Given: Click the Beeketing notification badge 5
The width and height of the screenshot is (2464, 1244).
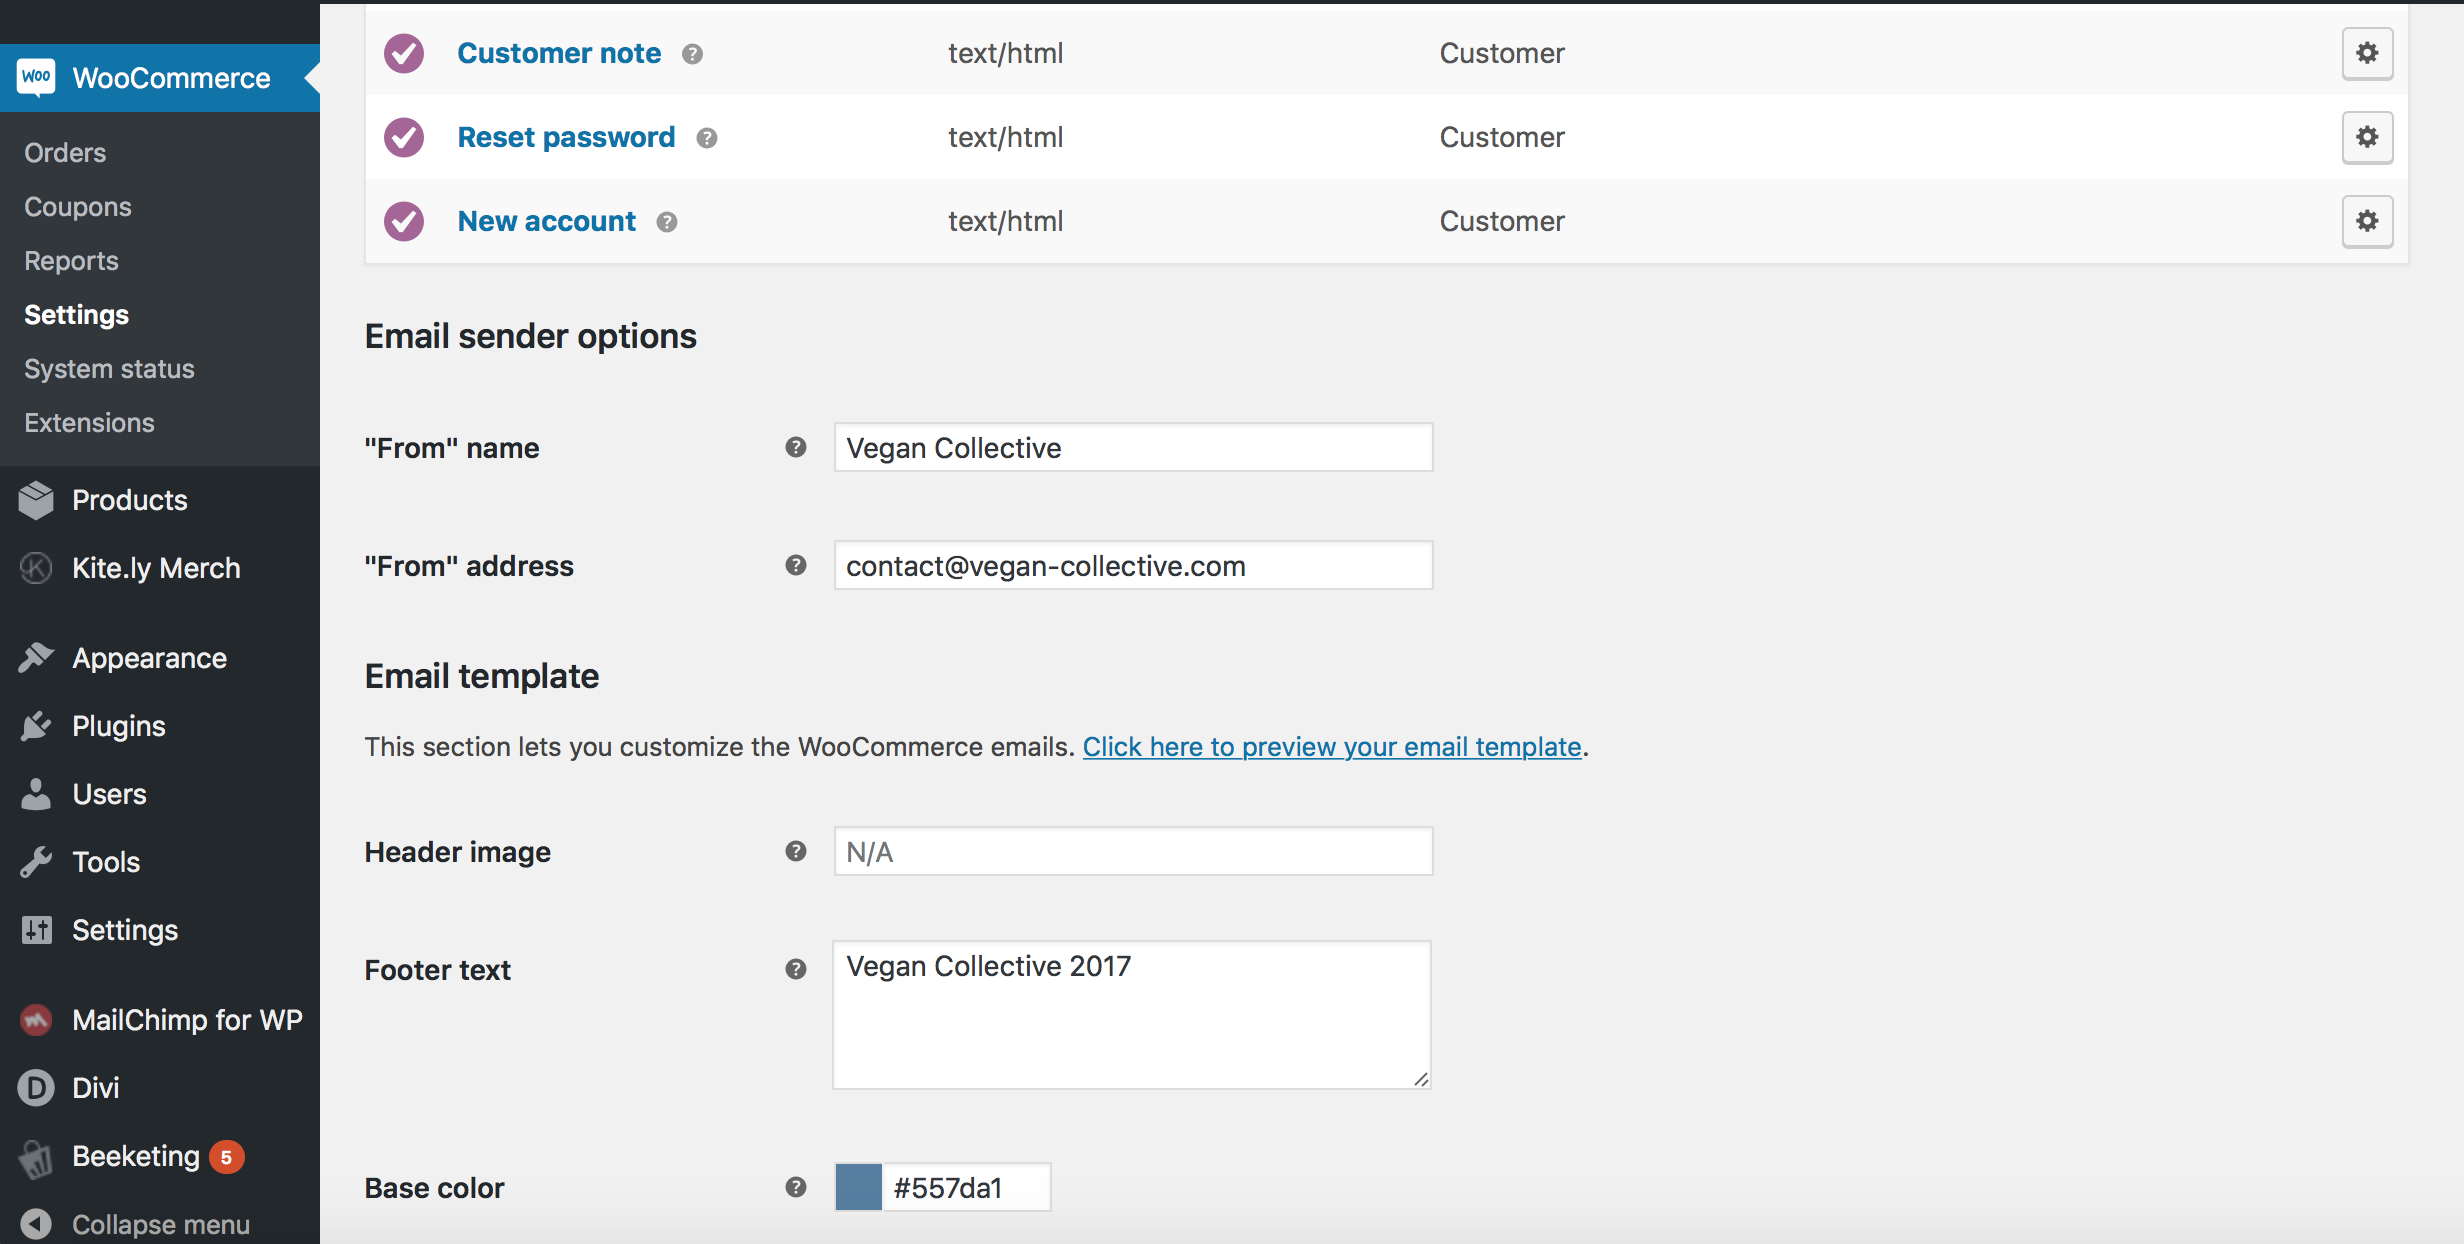Looking at the screenshot, I should pos(227,1157).
